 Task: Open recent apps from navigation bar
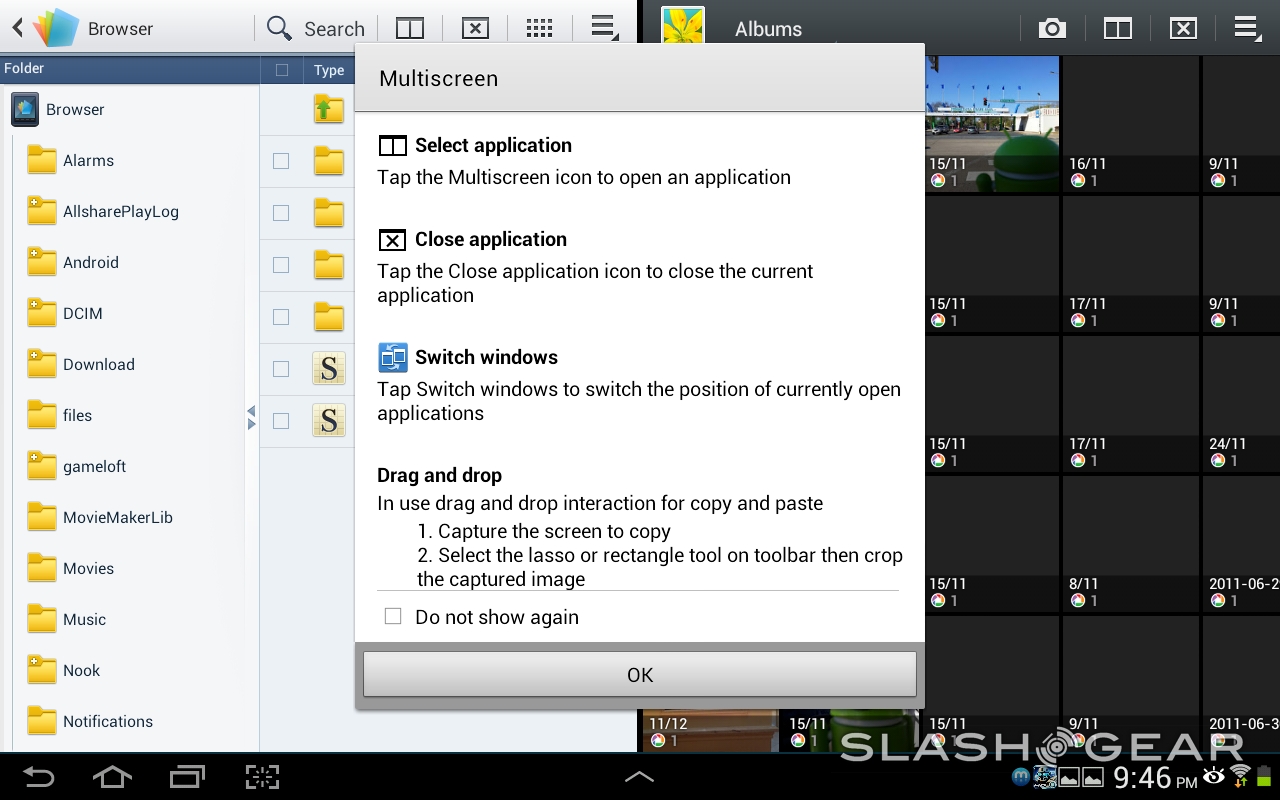pyautogui.click(x=187, y=777)
